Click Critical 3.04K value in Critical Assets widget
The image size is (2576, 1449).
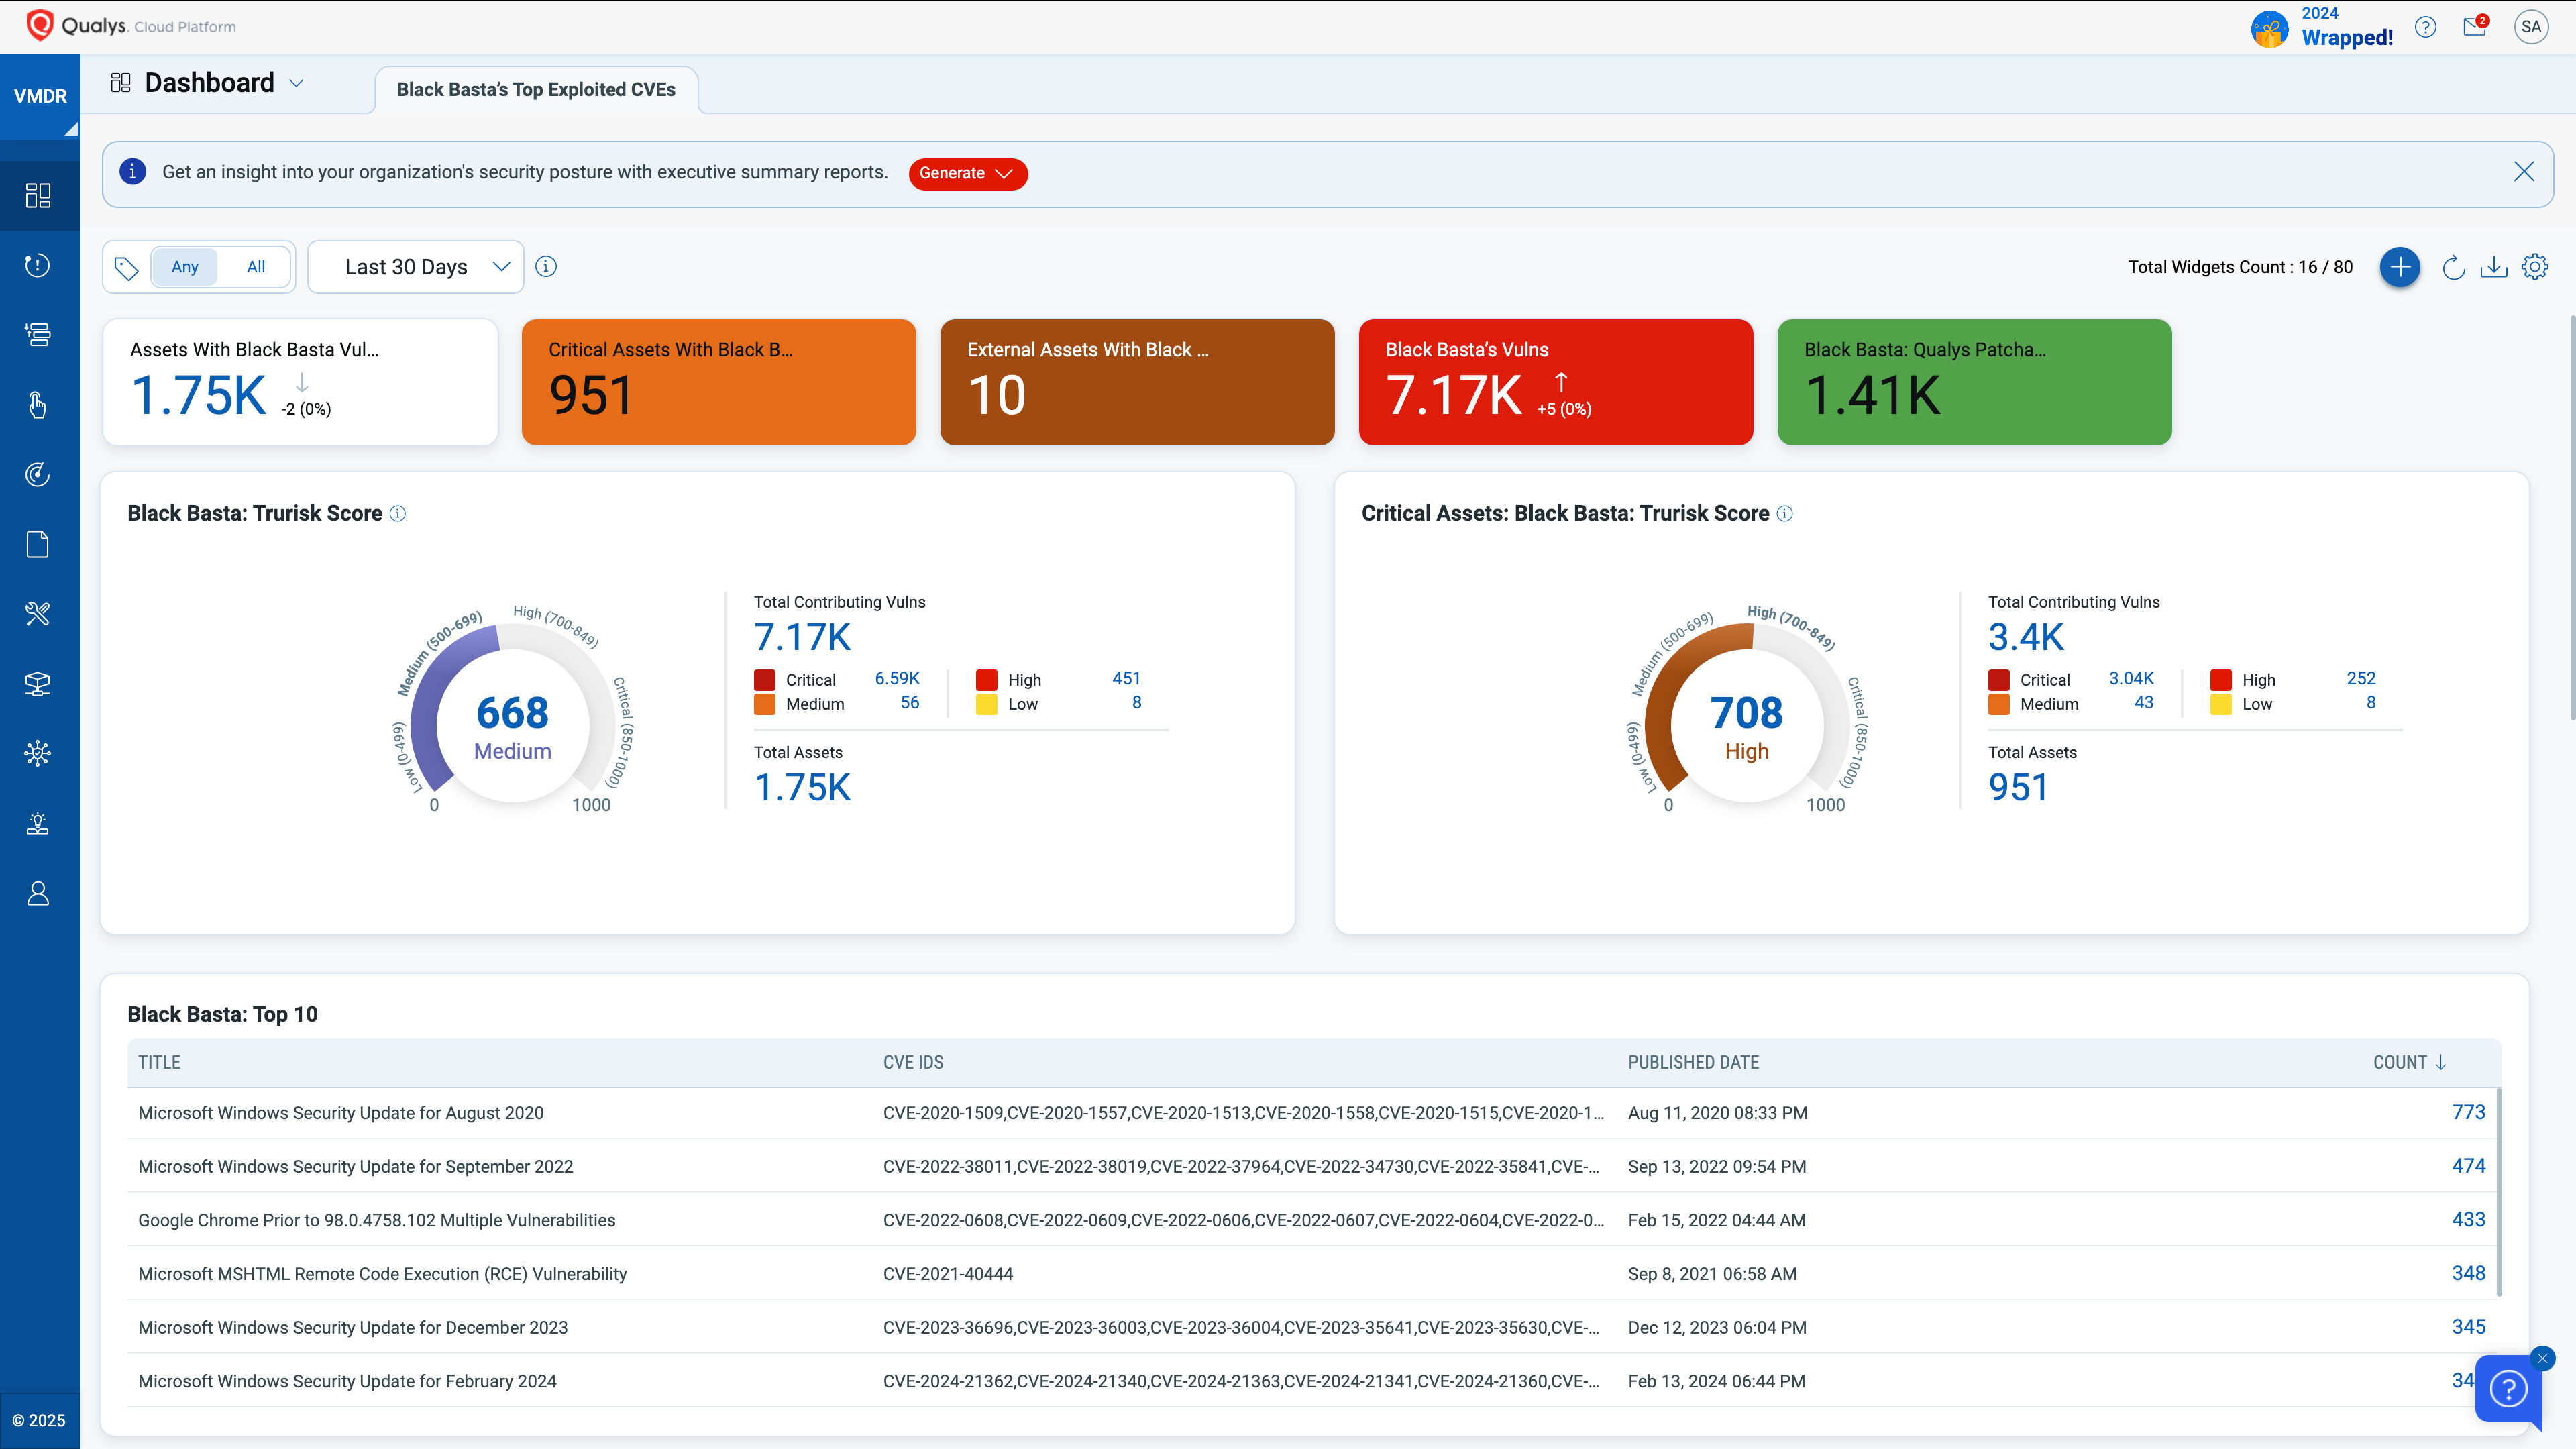2131,678
